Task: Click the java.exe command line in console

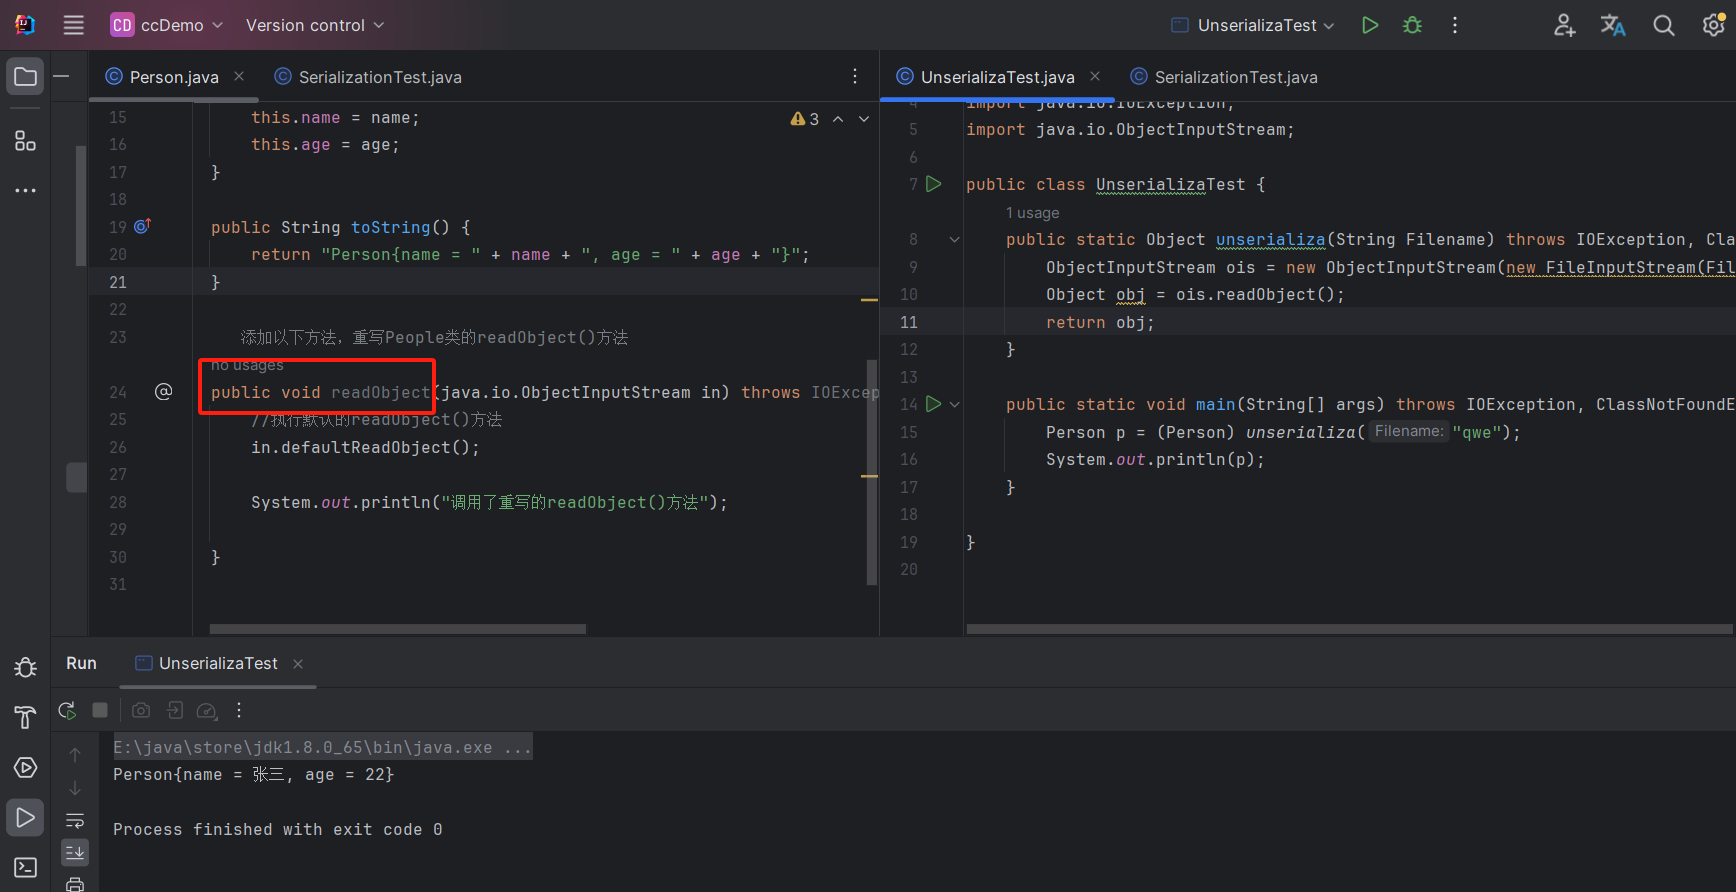Action: point(322,747)
